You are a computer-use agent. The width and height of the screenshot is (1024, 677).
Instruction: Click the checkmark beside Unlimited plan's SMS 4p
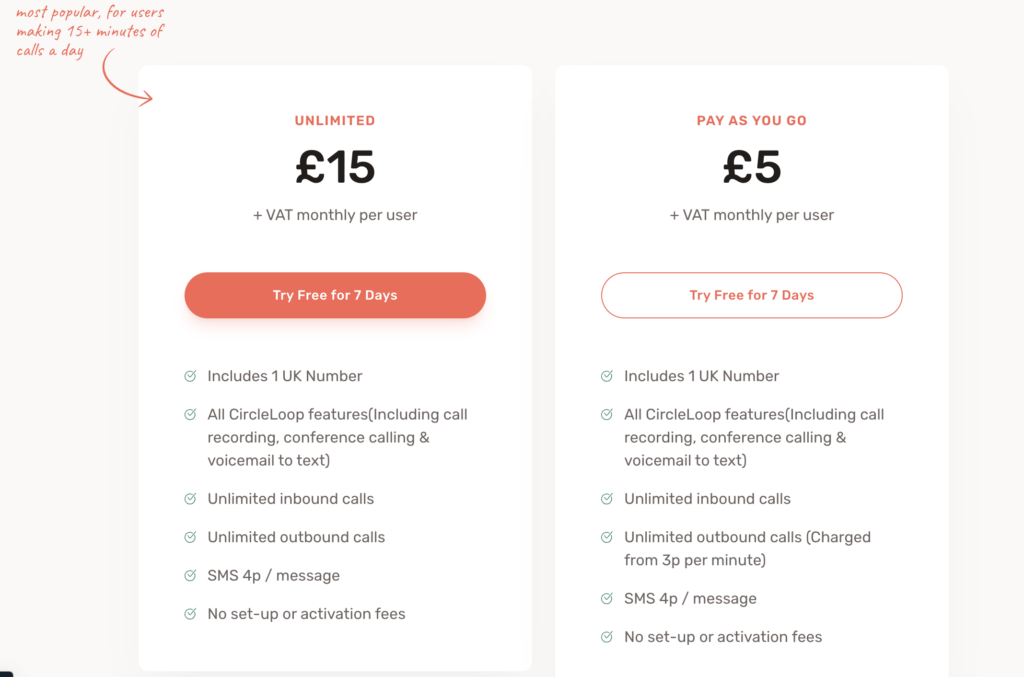tap(190, 575)
